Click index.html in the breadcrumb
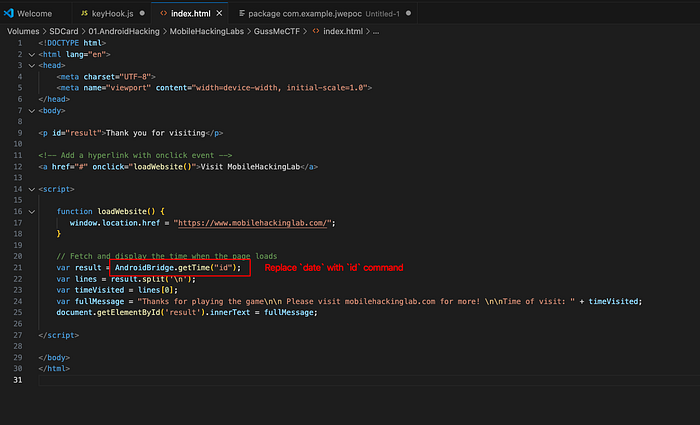Screen dimensions: 700x425 (x=343, y=31)
